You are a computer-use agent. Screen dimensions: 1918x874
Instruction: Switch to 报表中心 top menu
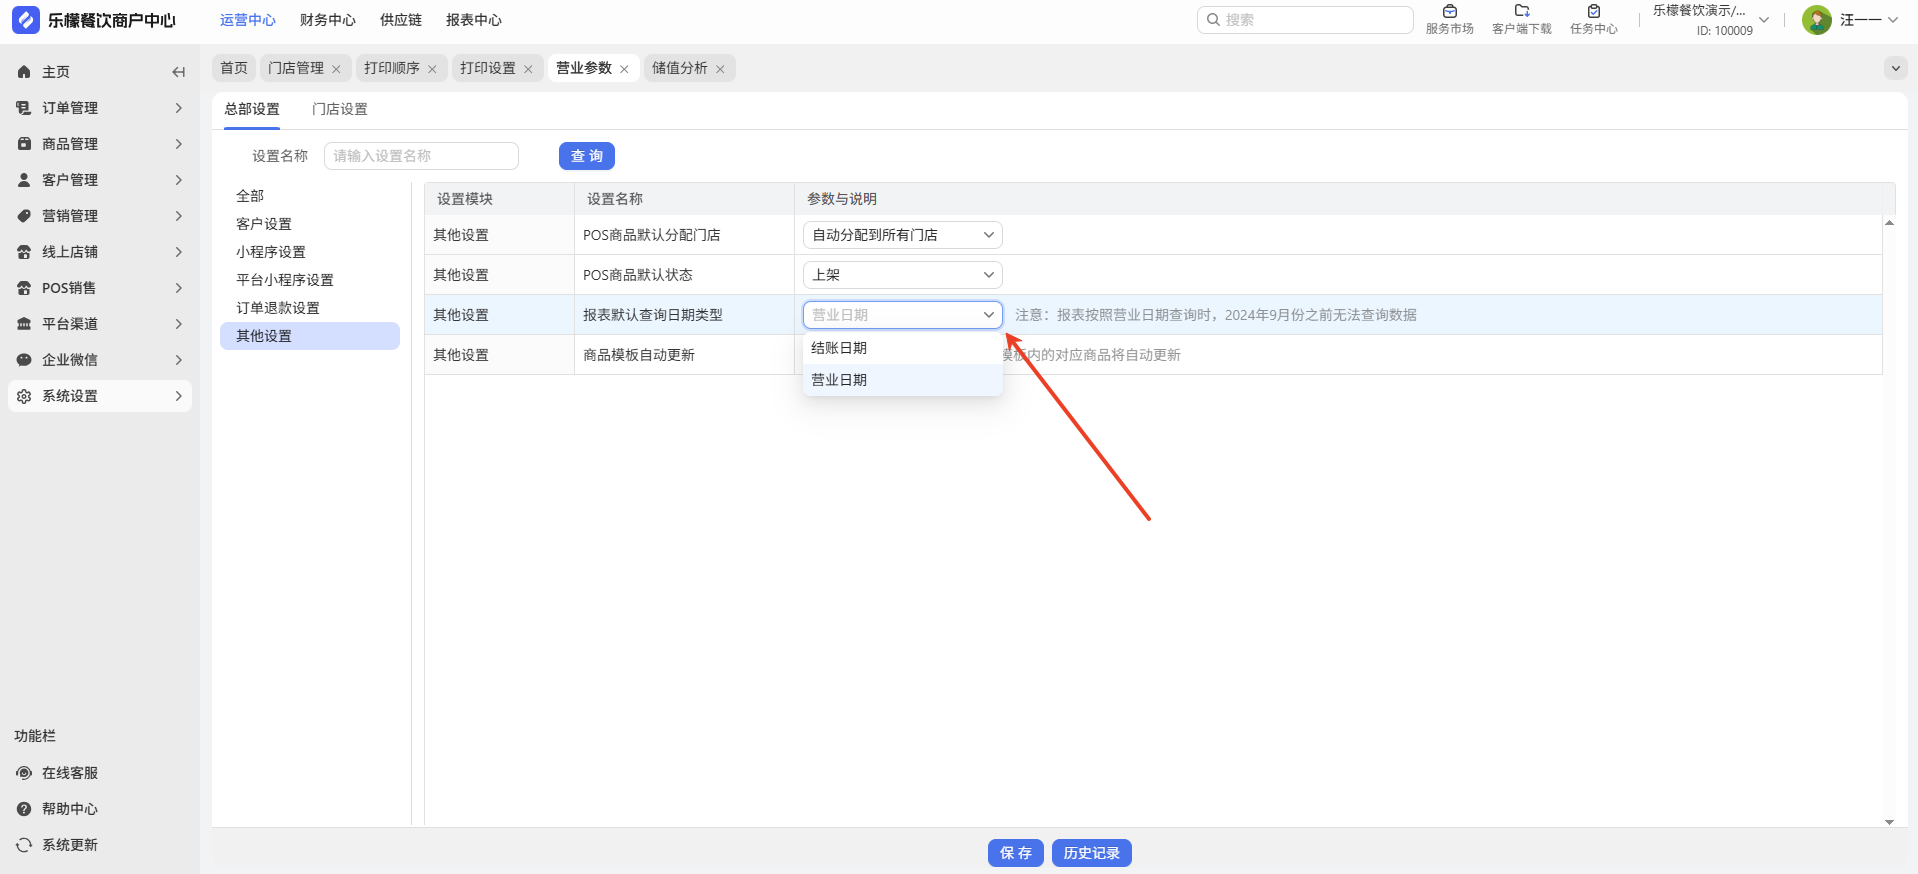pos(474,20)
